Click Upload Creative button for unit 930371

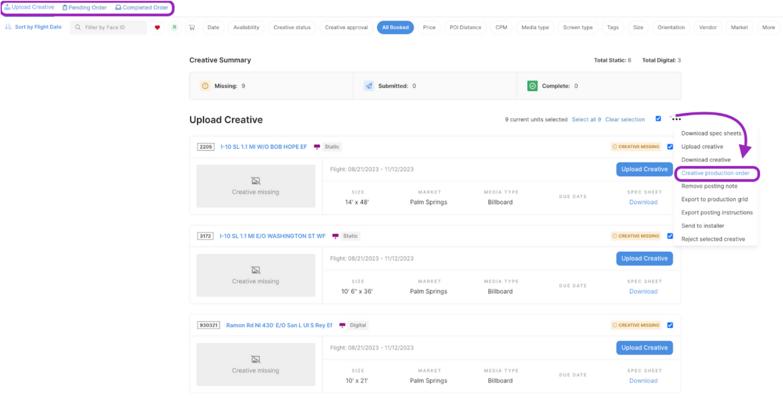[x=644, y=348]
